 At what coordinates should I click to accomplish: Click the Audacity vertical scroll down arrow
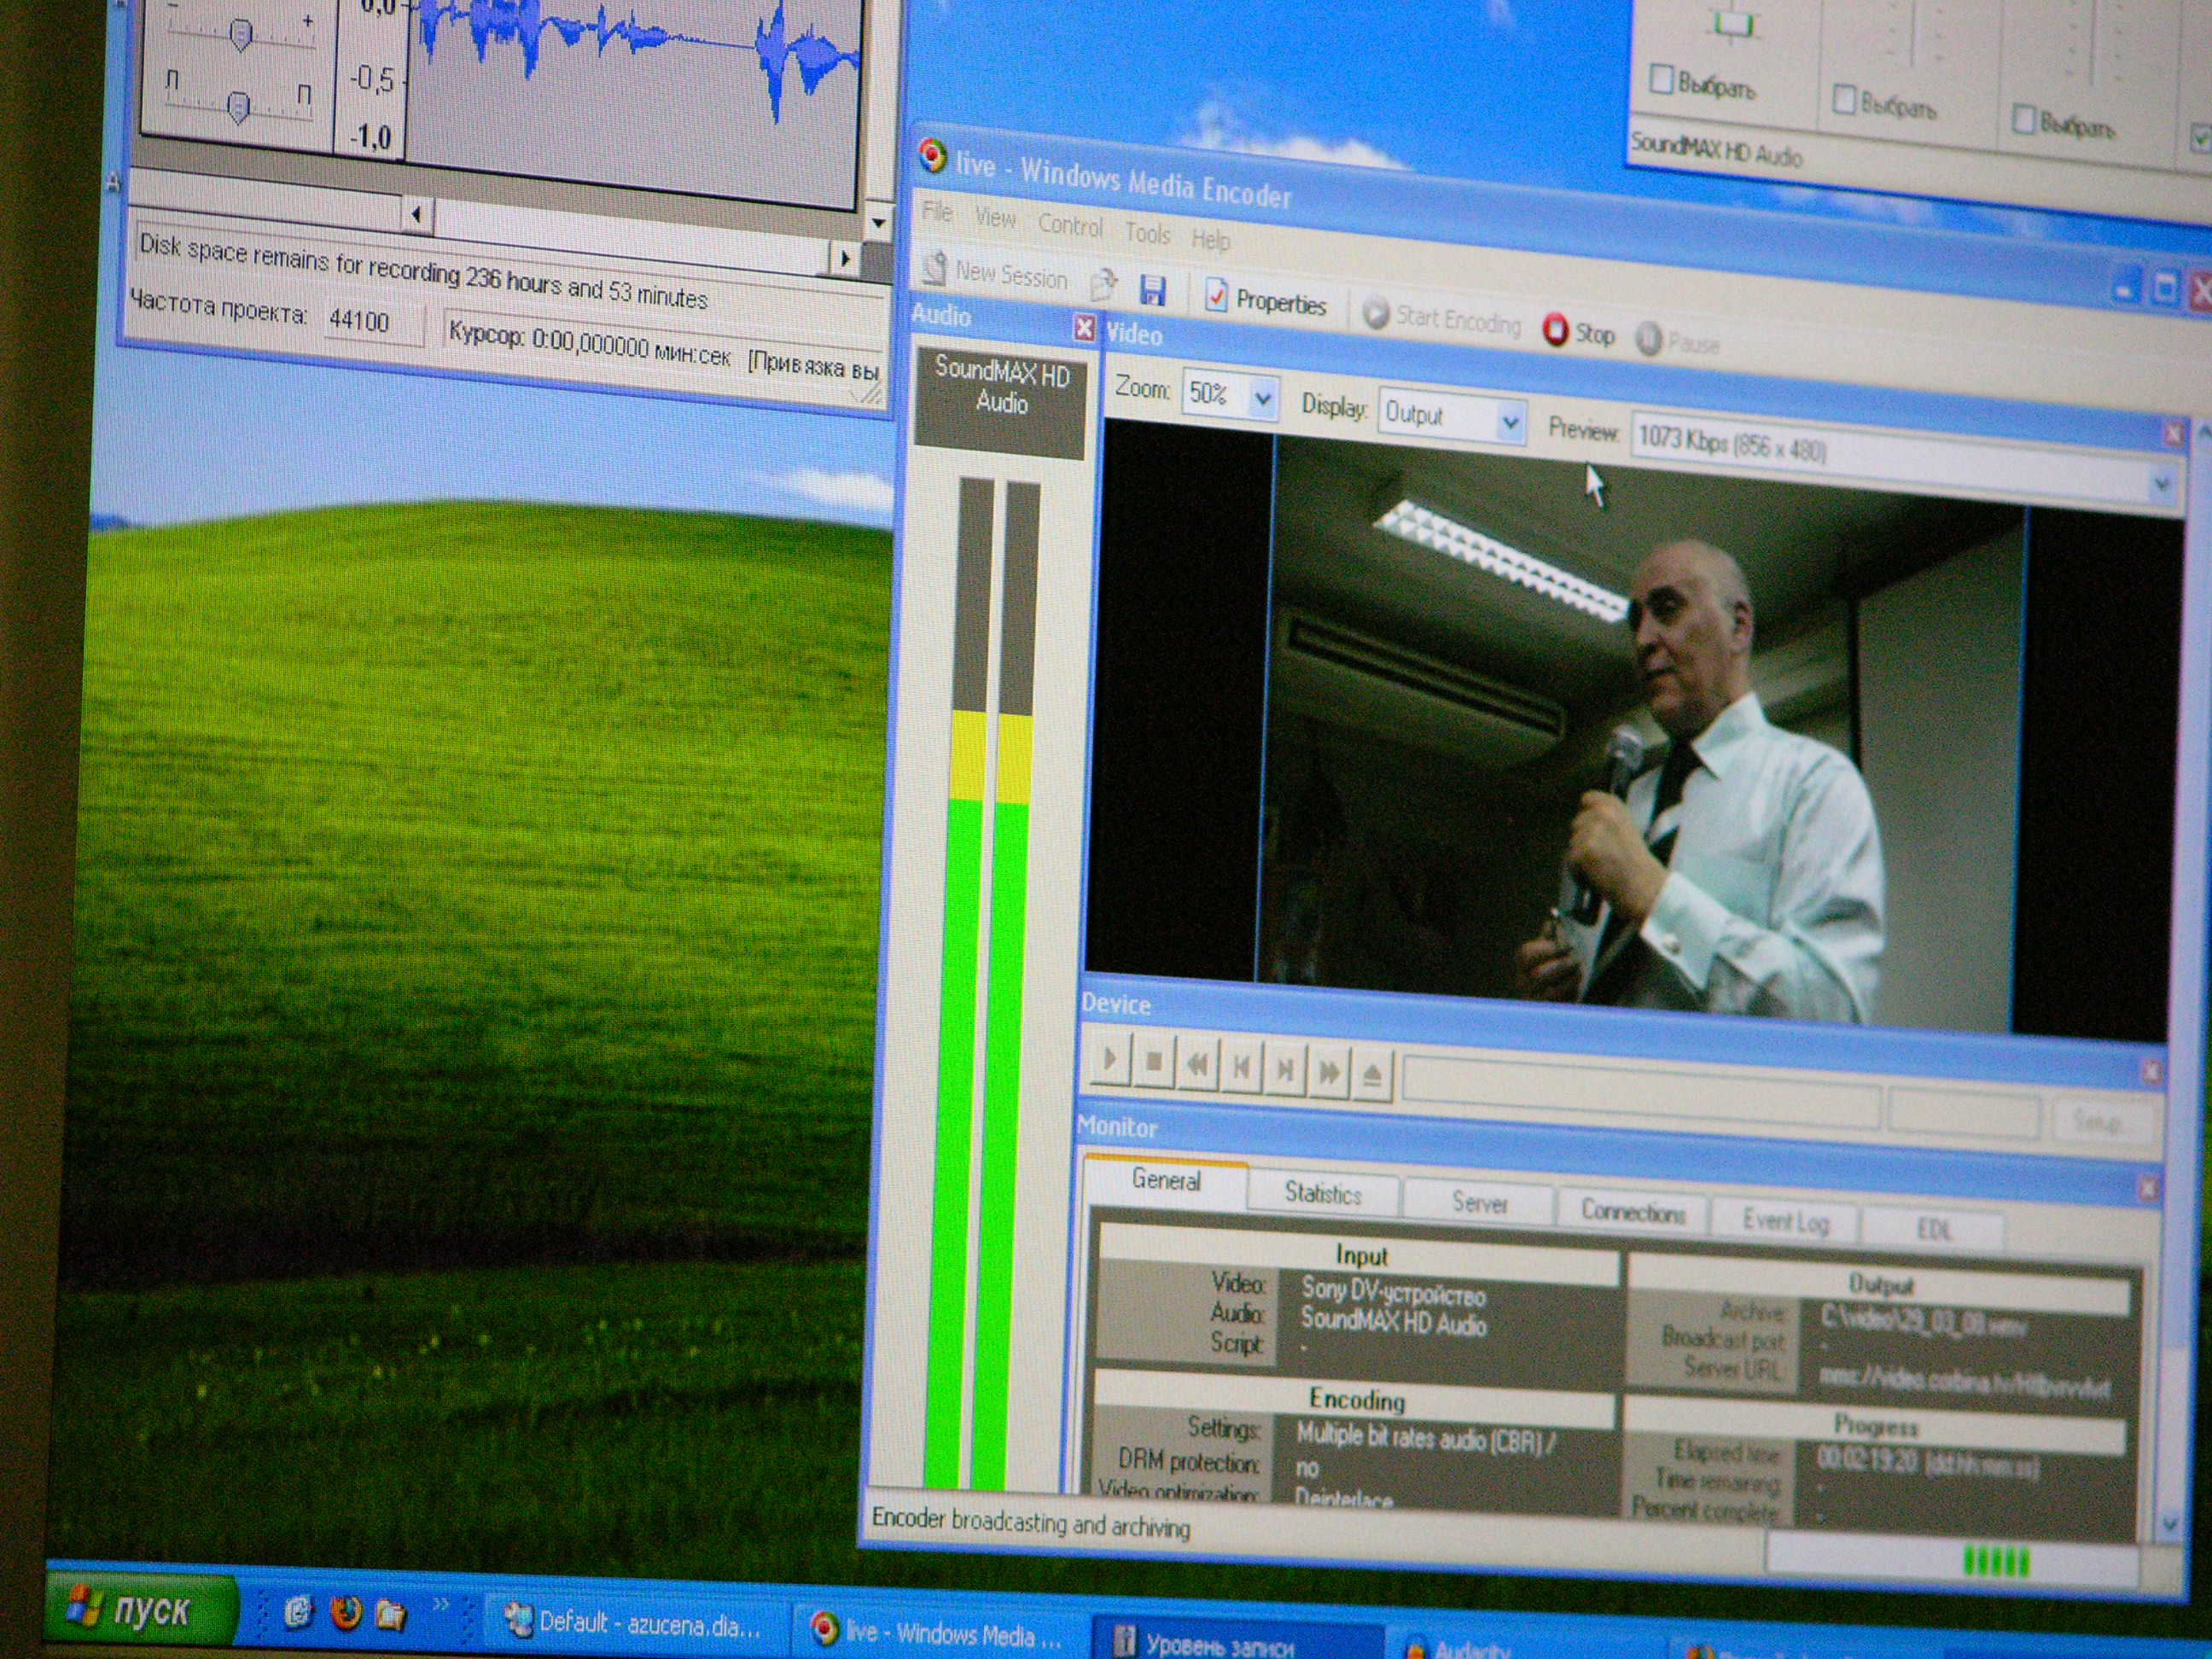pos(878,222)
